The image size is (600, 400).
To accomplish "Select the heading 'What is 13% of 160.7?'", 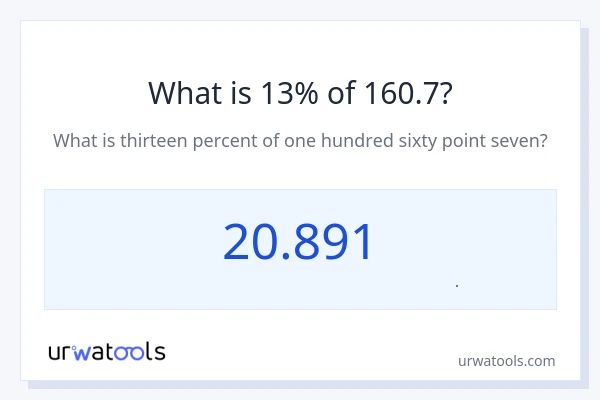I will click(x=299, y=93).
